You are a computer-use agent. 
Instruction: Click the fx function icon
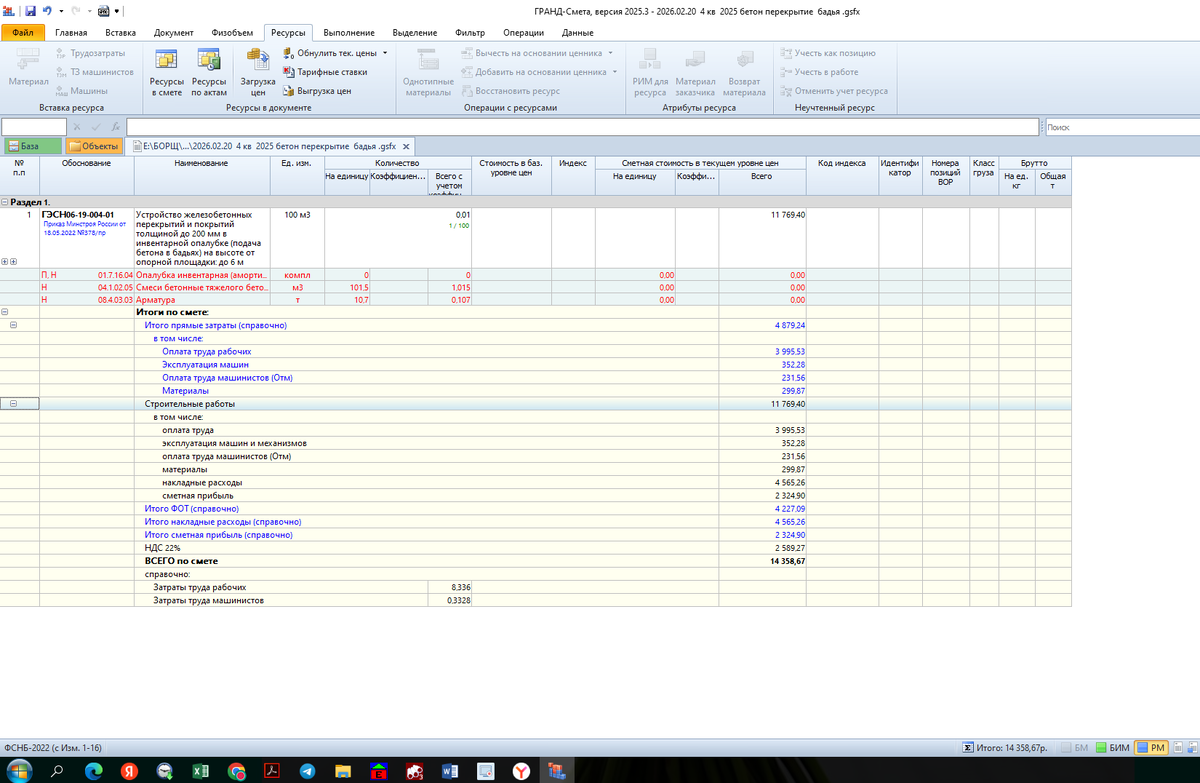pos(116,127)
